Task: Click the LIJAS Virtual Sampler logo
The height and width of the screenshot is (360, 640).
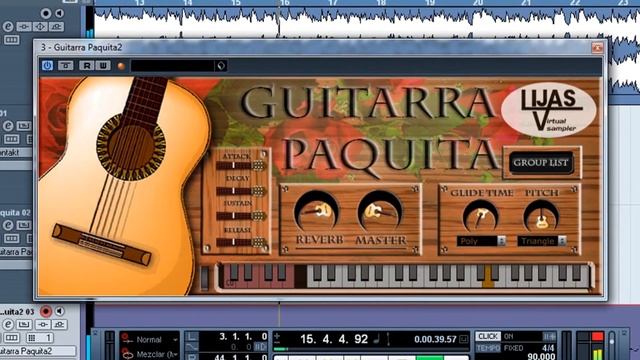Action: [x=549, y=109]
